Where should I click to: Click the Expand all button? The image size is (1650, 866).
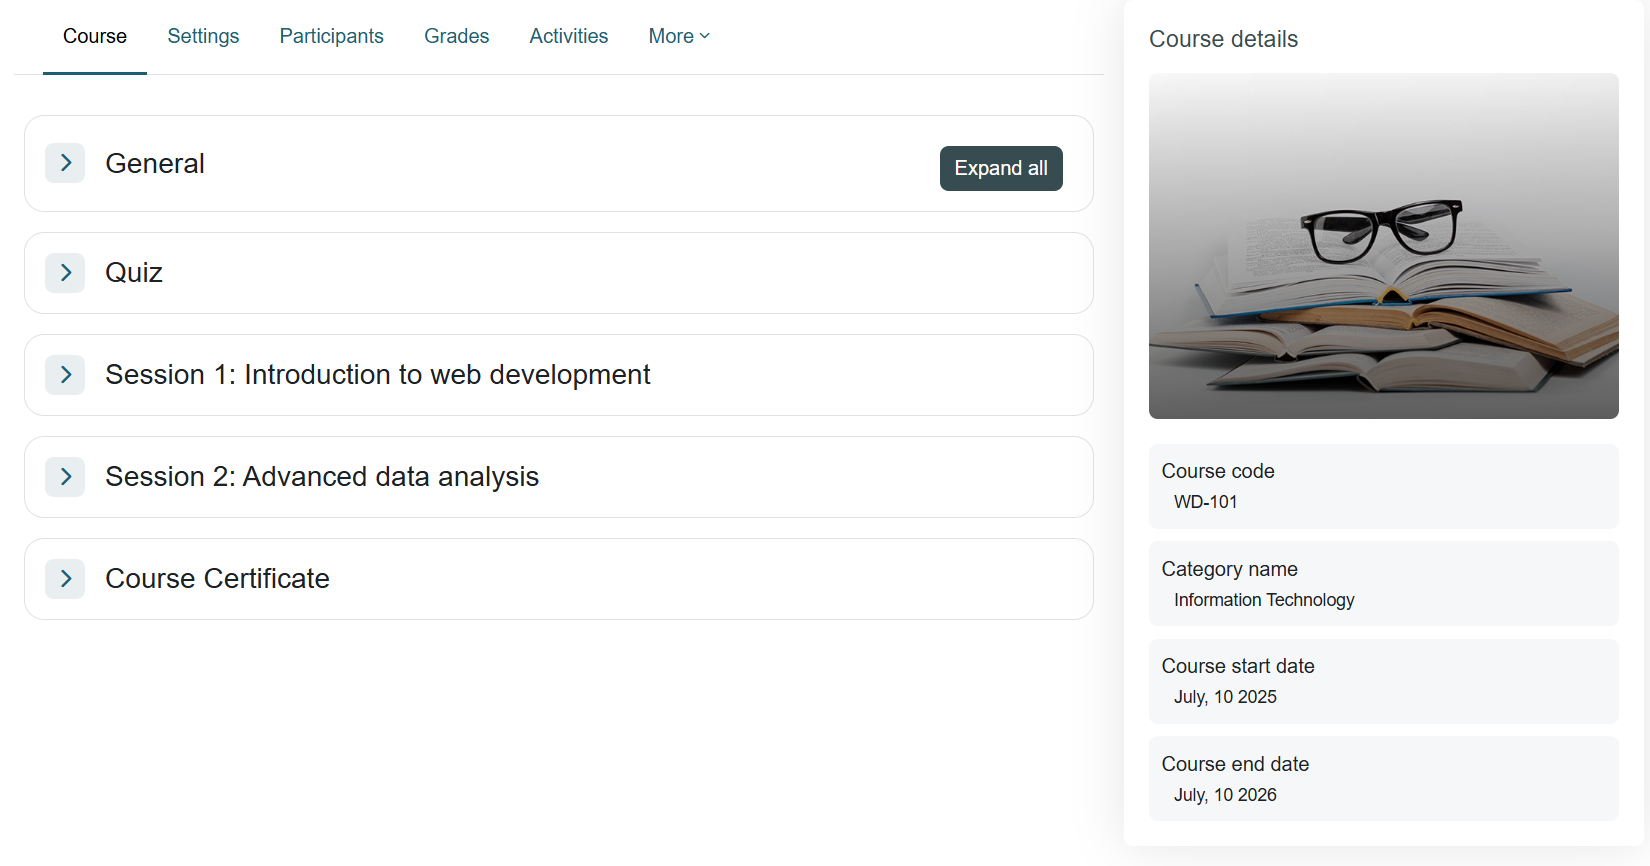point(1001,168)
